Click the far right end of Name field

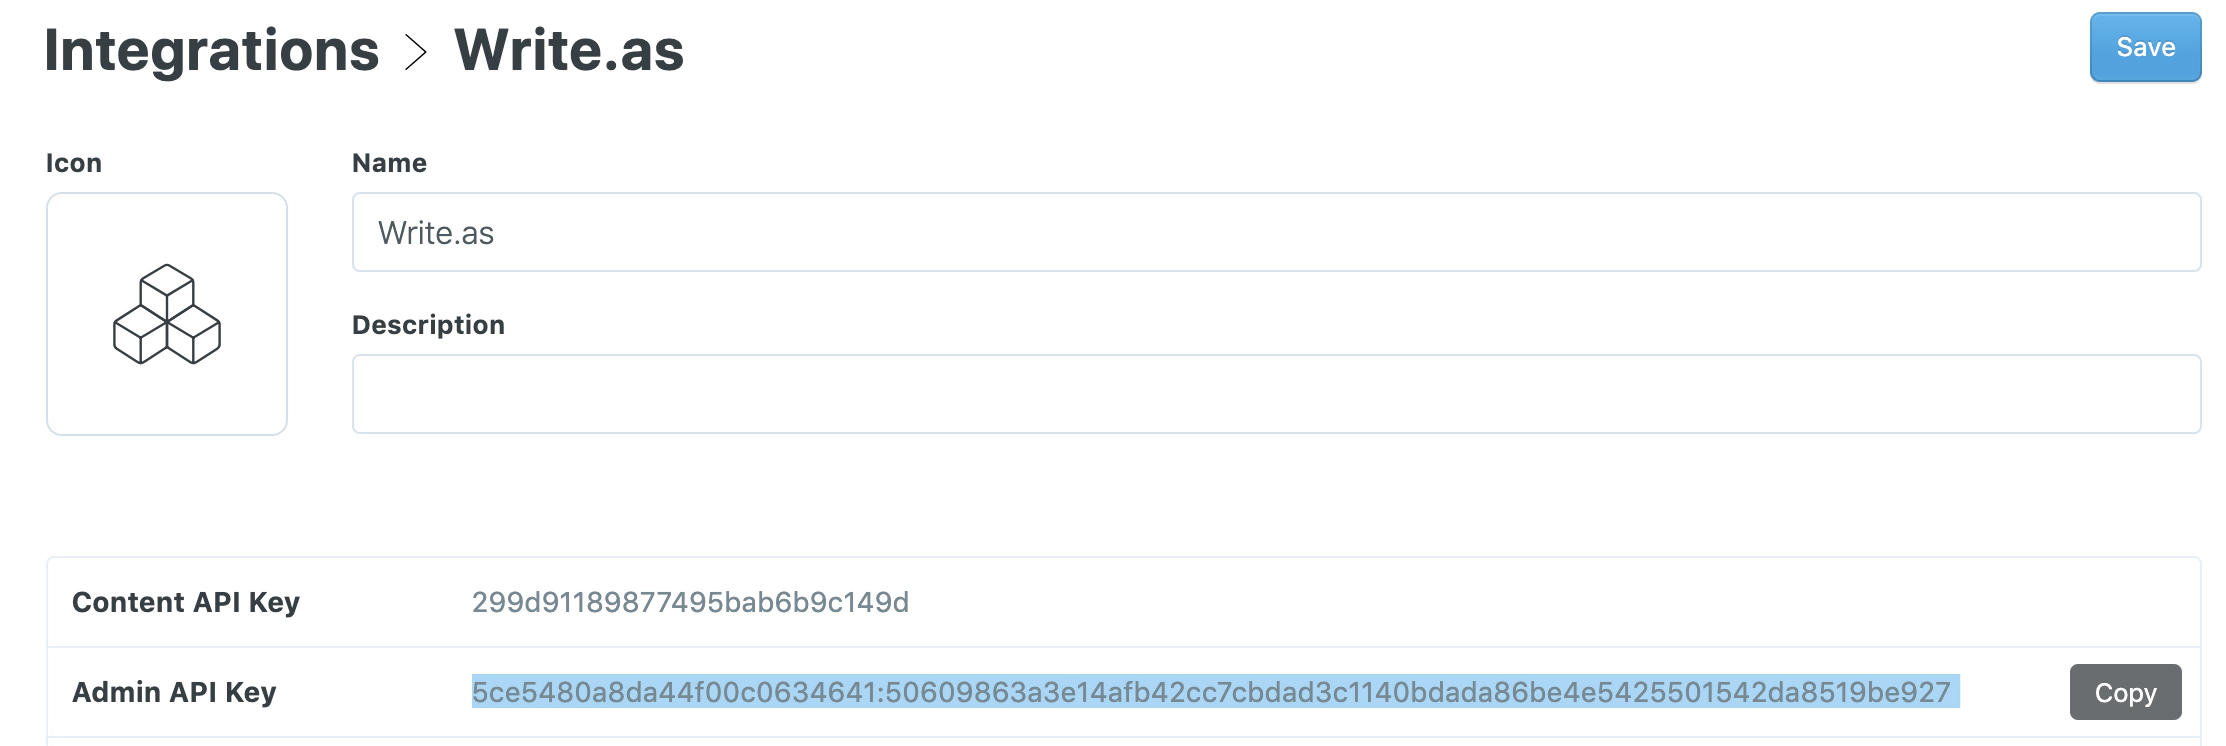click(2170, 232)
